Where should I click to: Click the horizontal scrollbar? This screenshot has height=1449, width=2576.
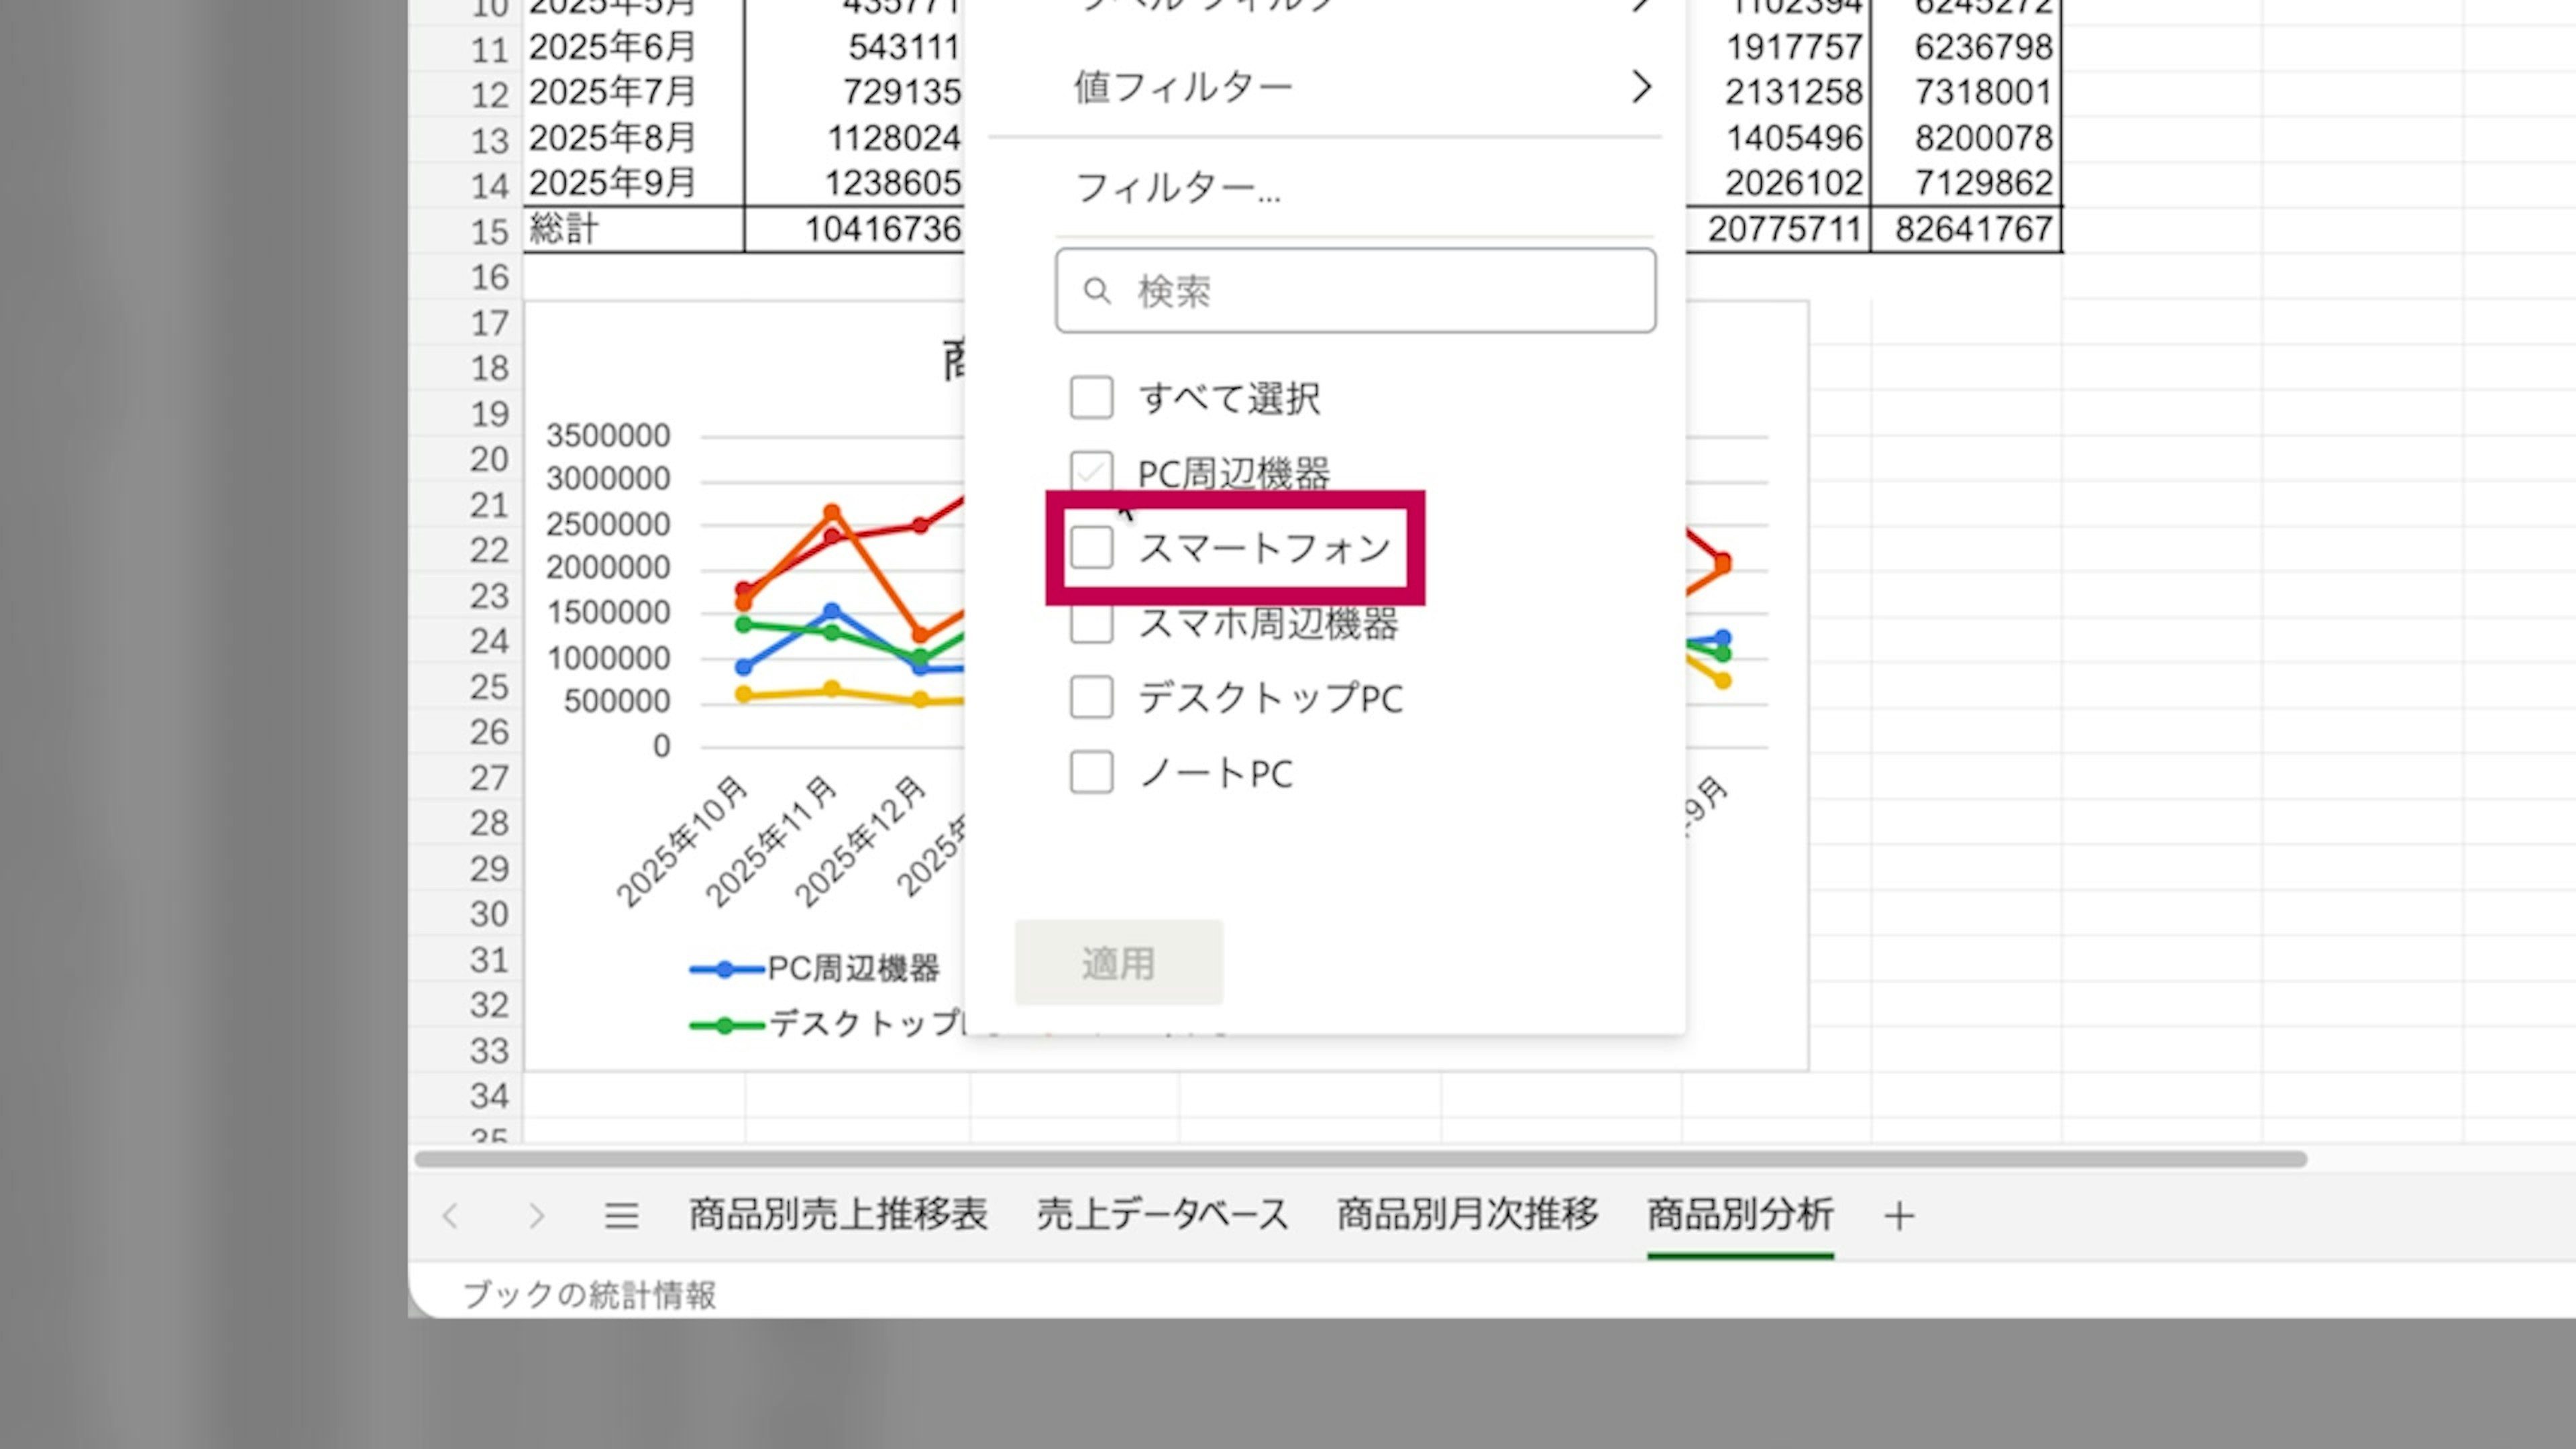pyautogui.click(x=1360, y=1159)
